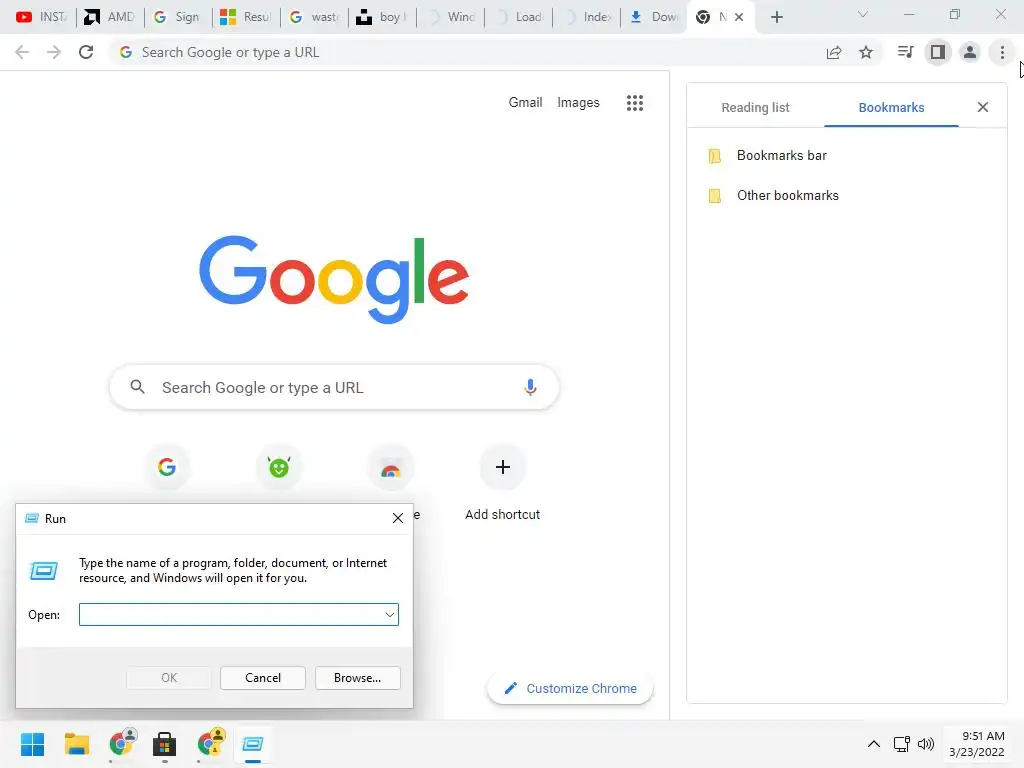Open File Explorer from taskbar
The height and width of the screenshot is (768, 1024).
[76, 744]
